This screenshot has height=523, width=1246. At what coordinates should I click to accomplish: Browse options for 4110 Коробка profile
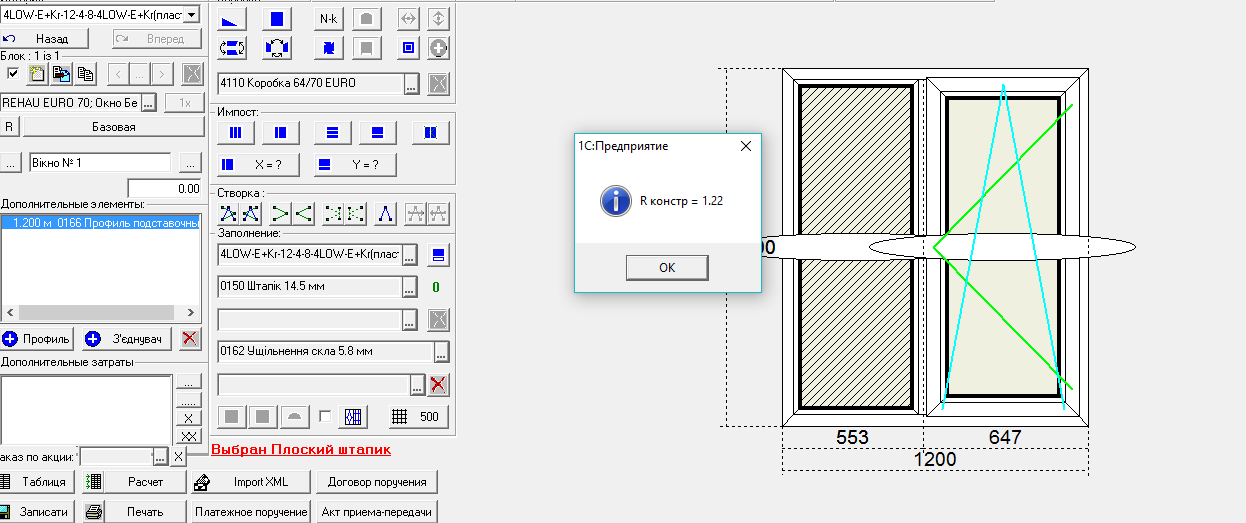pyautogui.click(x=411, y=84)
